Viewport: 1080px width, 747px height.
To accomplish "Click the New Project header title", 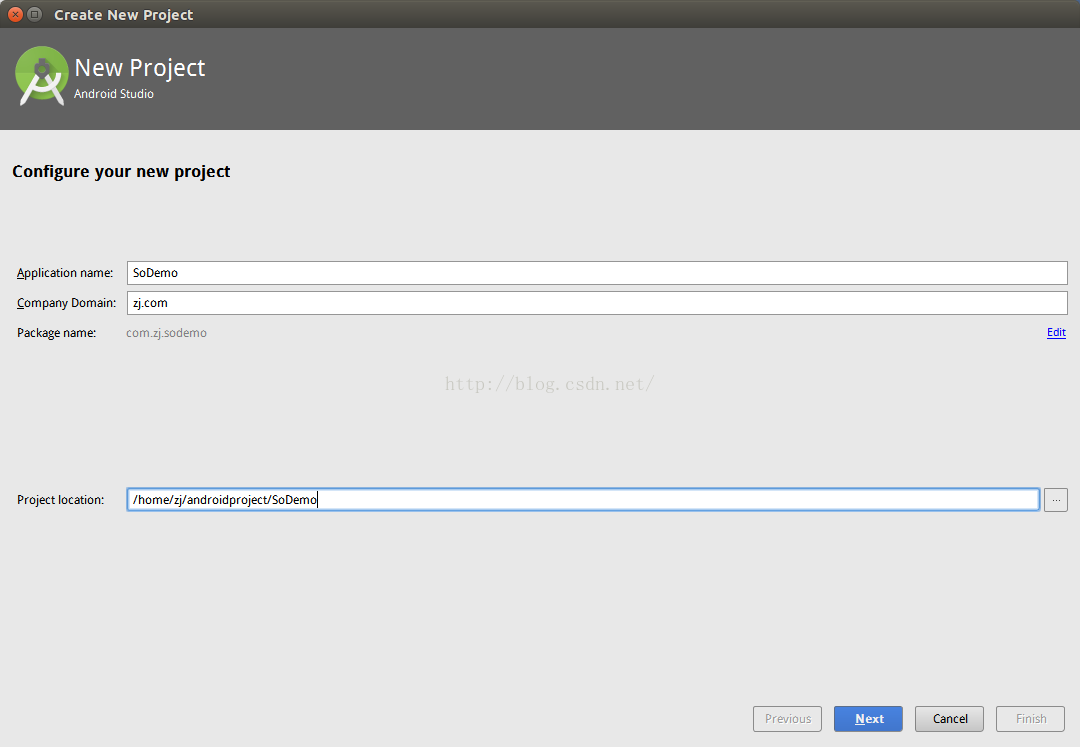I will (140, 67).
